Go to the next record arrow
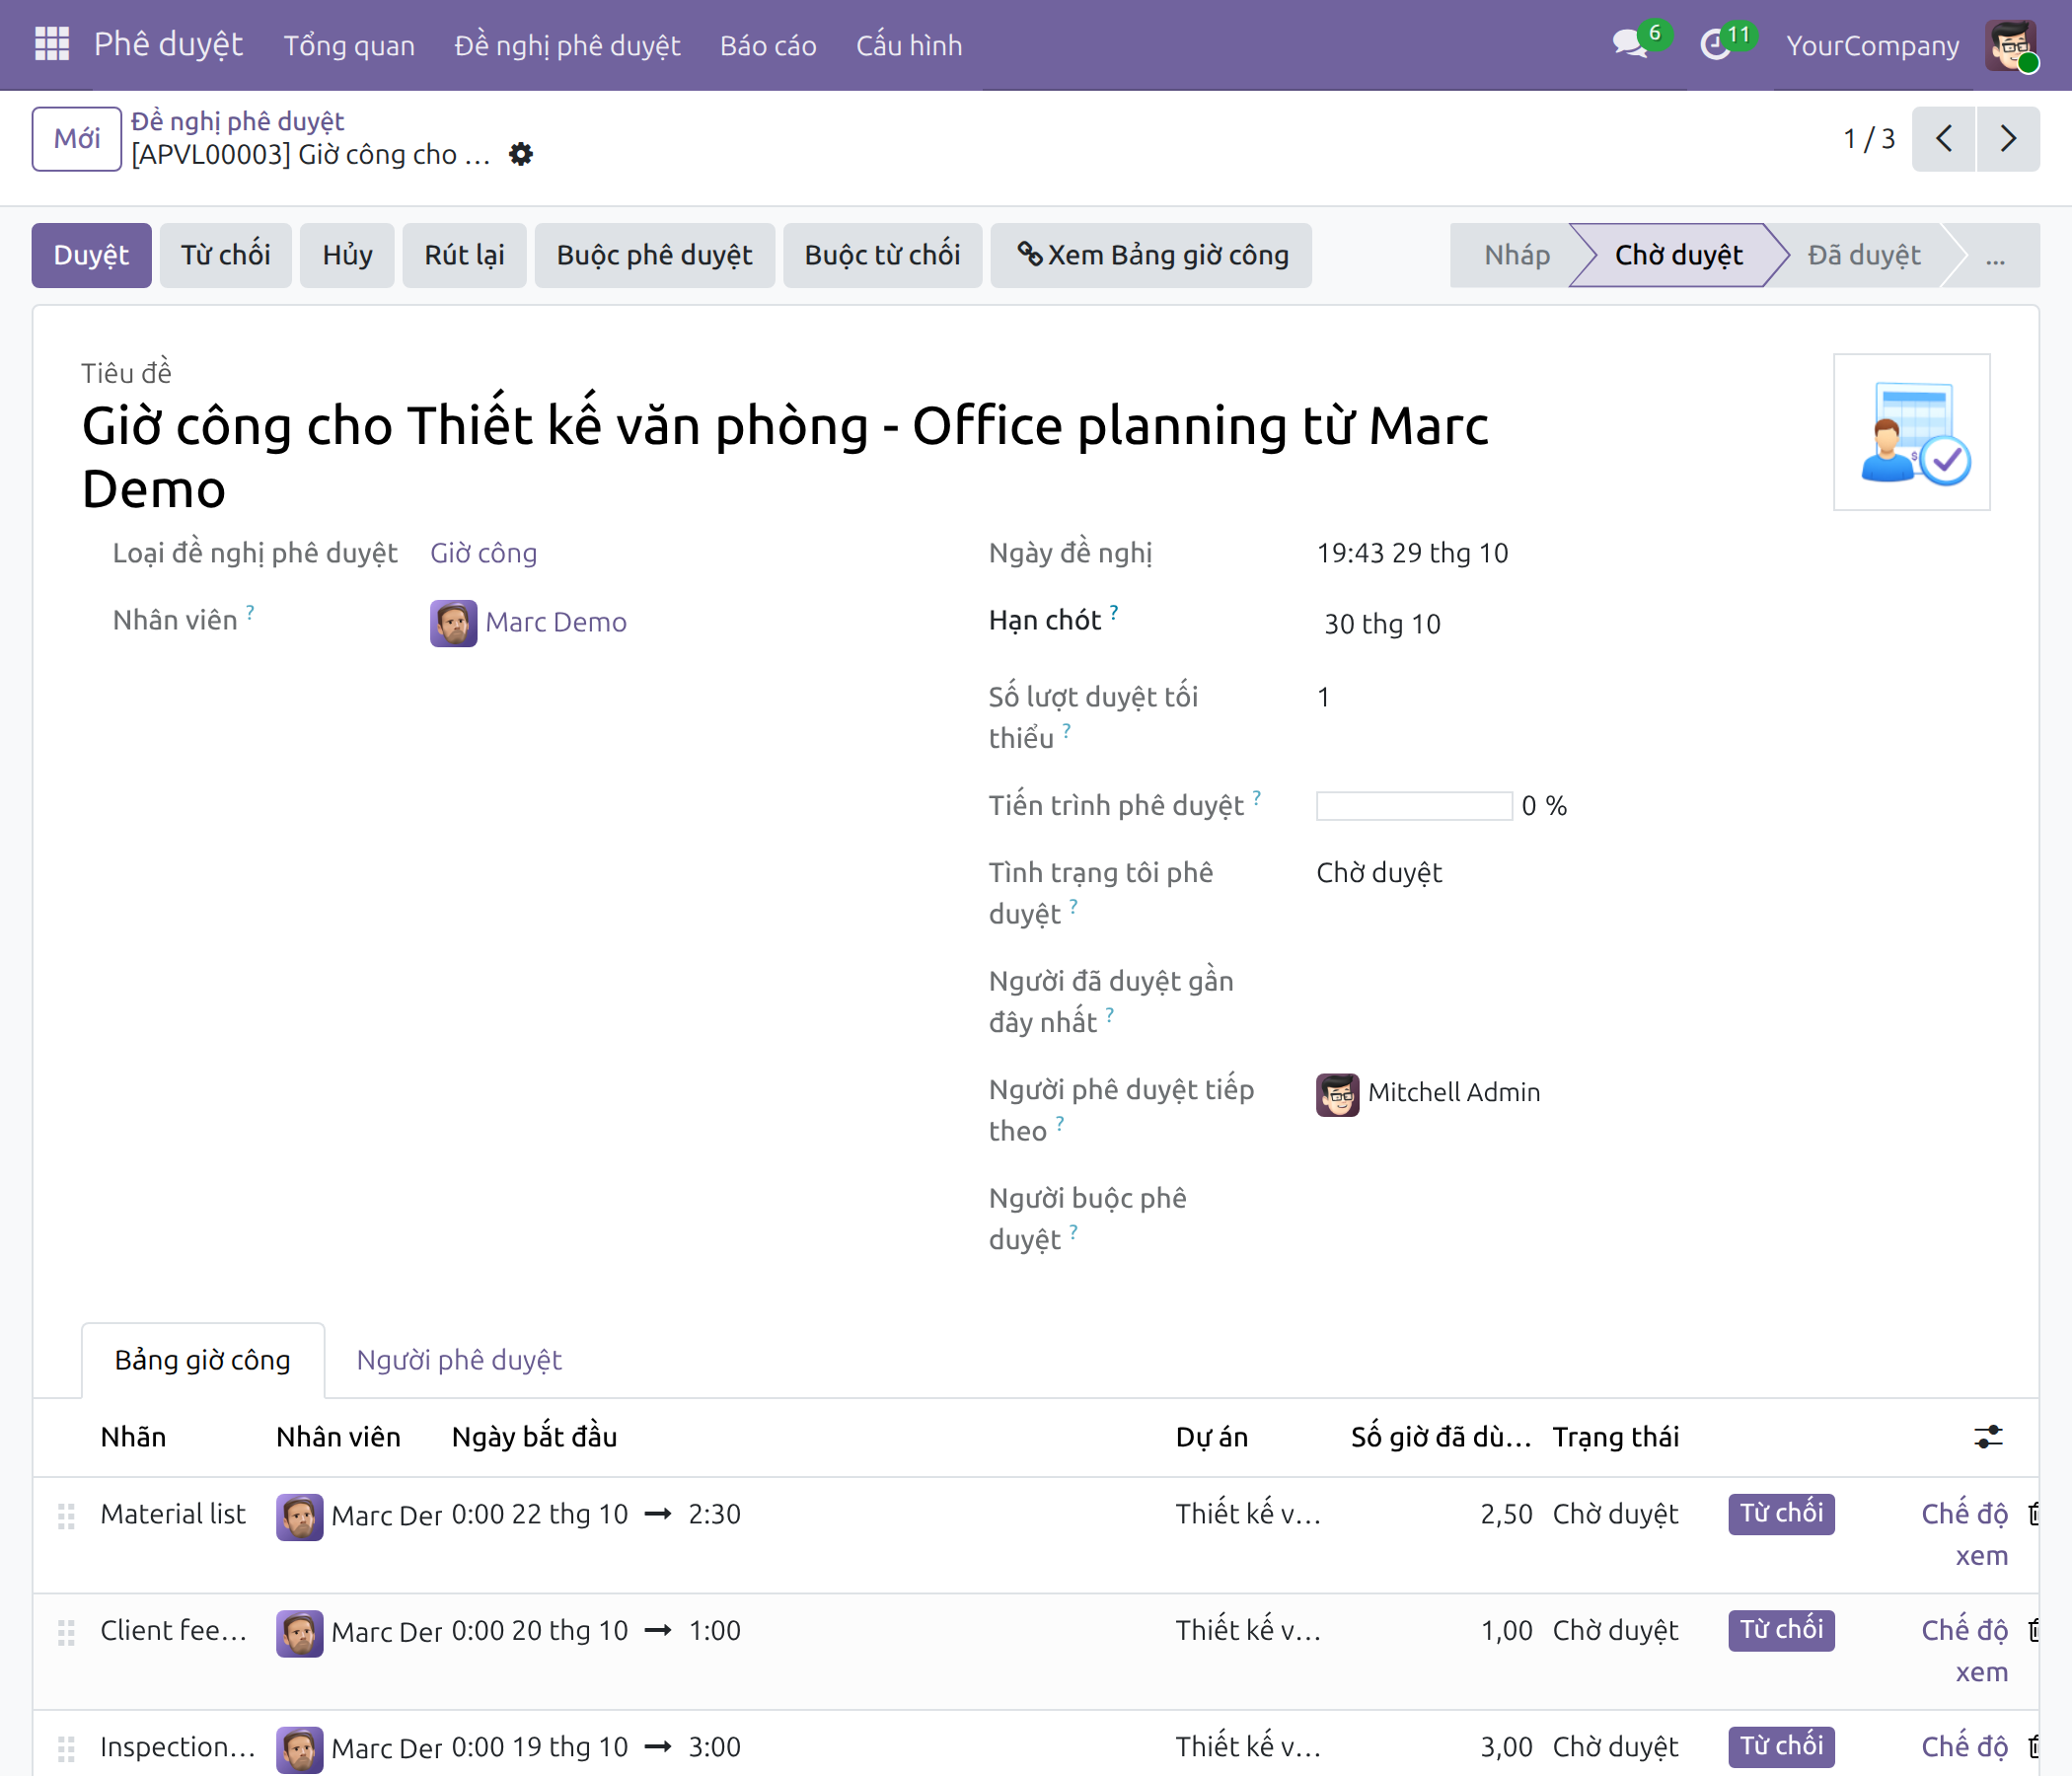The width and height of the screenshot is (2072, 1776). point(2007,138)
